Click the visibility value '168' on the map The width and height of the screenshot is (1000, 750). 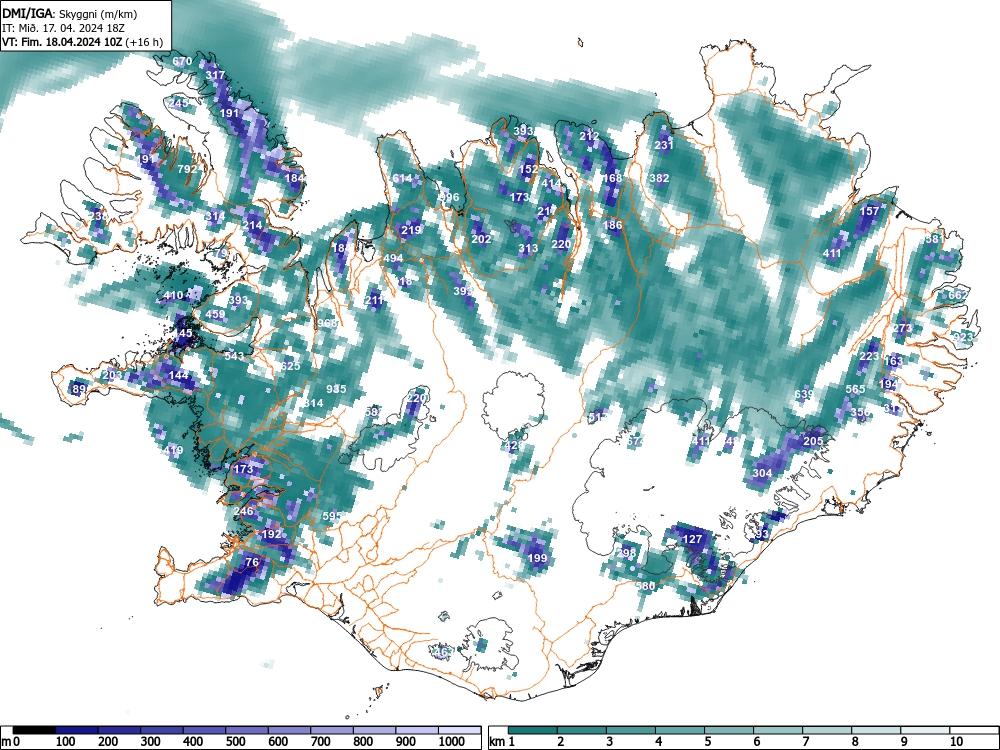tap(612, 179)
